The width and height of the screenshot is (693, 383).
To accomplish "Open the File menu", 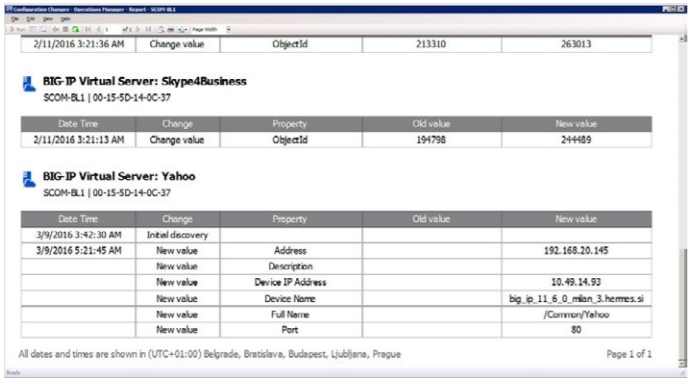I will (x=15, y=19).
